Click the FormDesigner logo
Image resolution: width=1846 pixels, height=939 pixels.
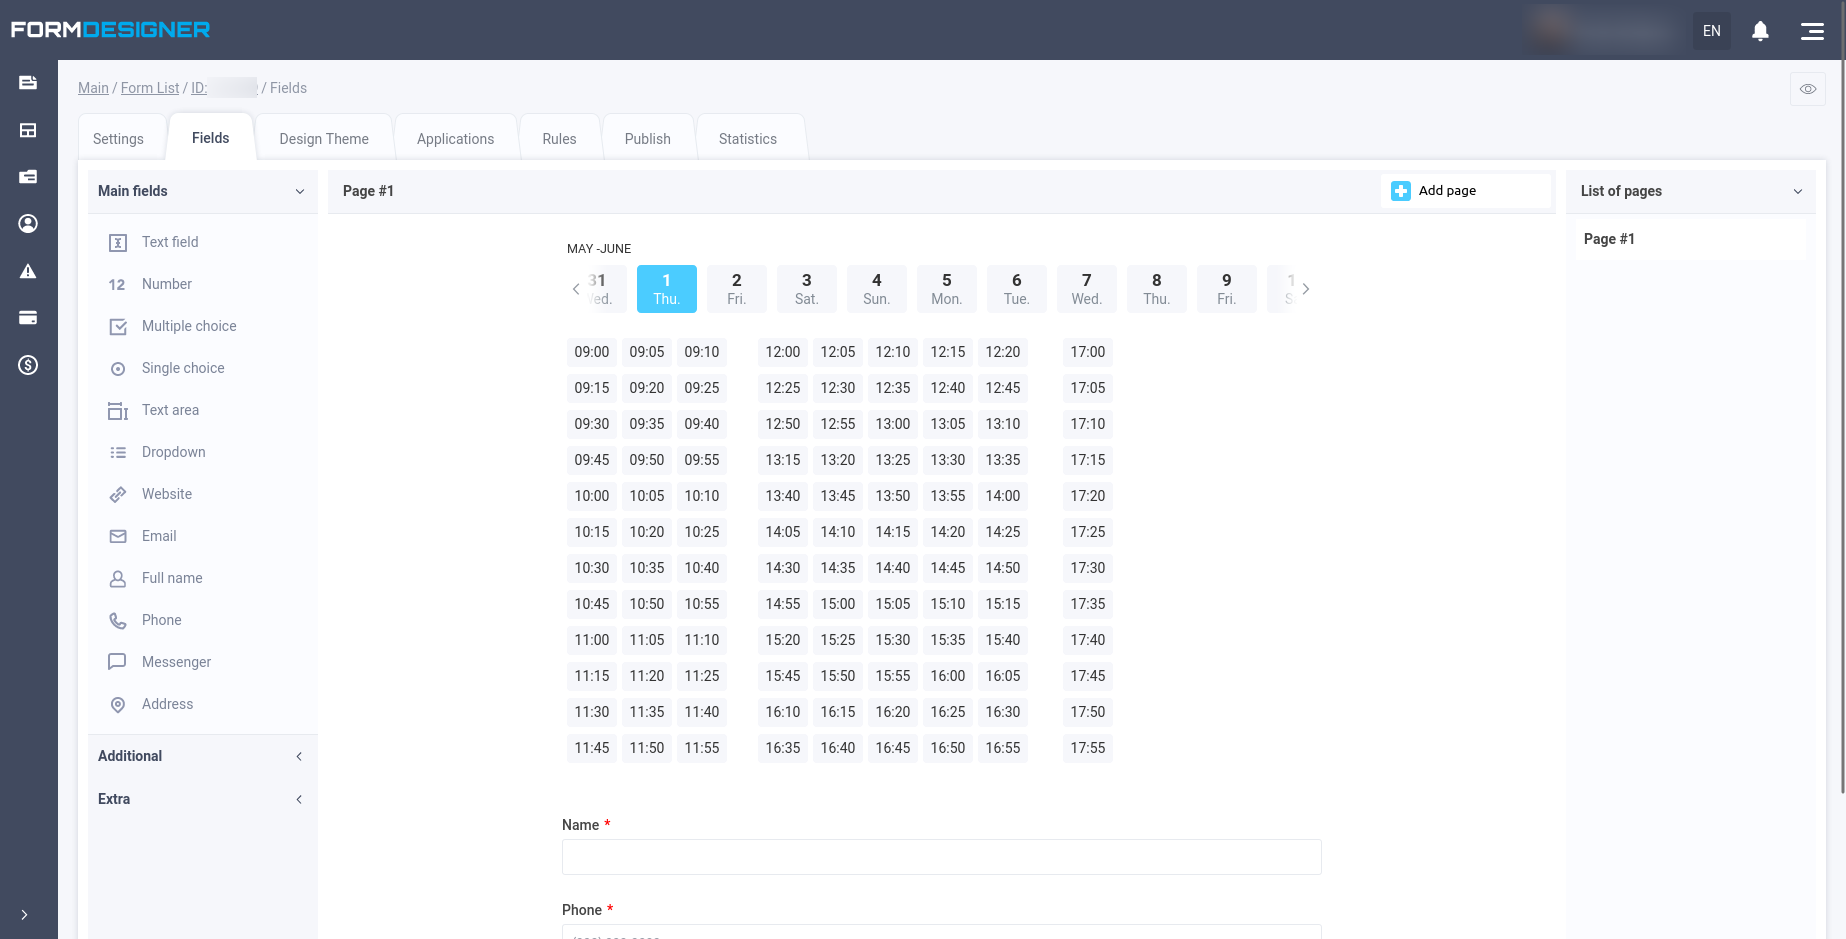[x=110, y=30]
